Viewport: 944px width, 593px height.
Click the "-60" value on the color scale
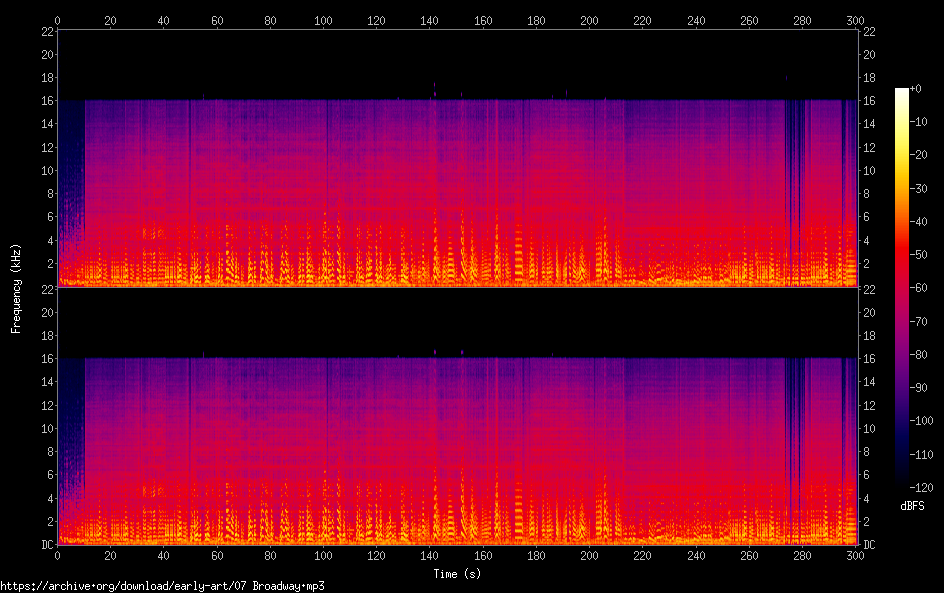tap(918, 288)
